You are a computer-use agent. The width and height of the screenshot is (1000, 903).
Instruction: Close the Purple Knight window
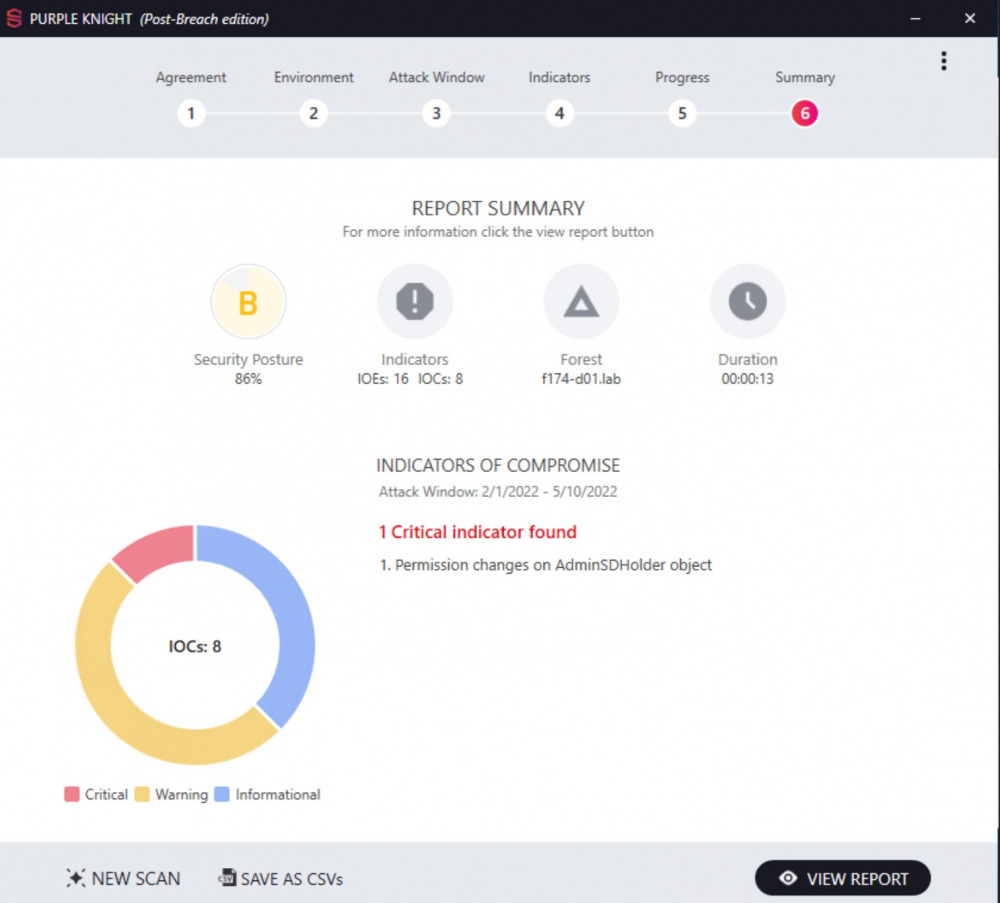pyautogui.click(x=970, y=18)
